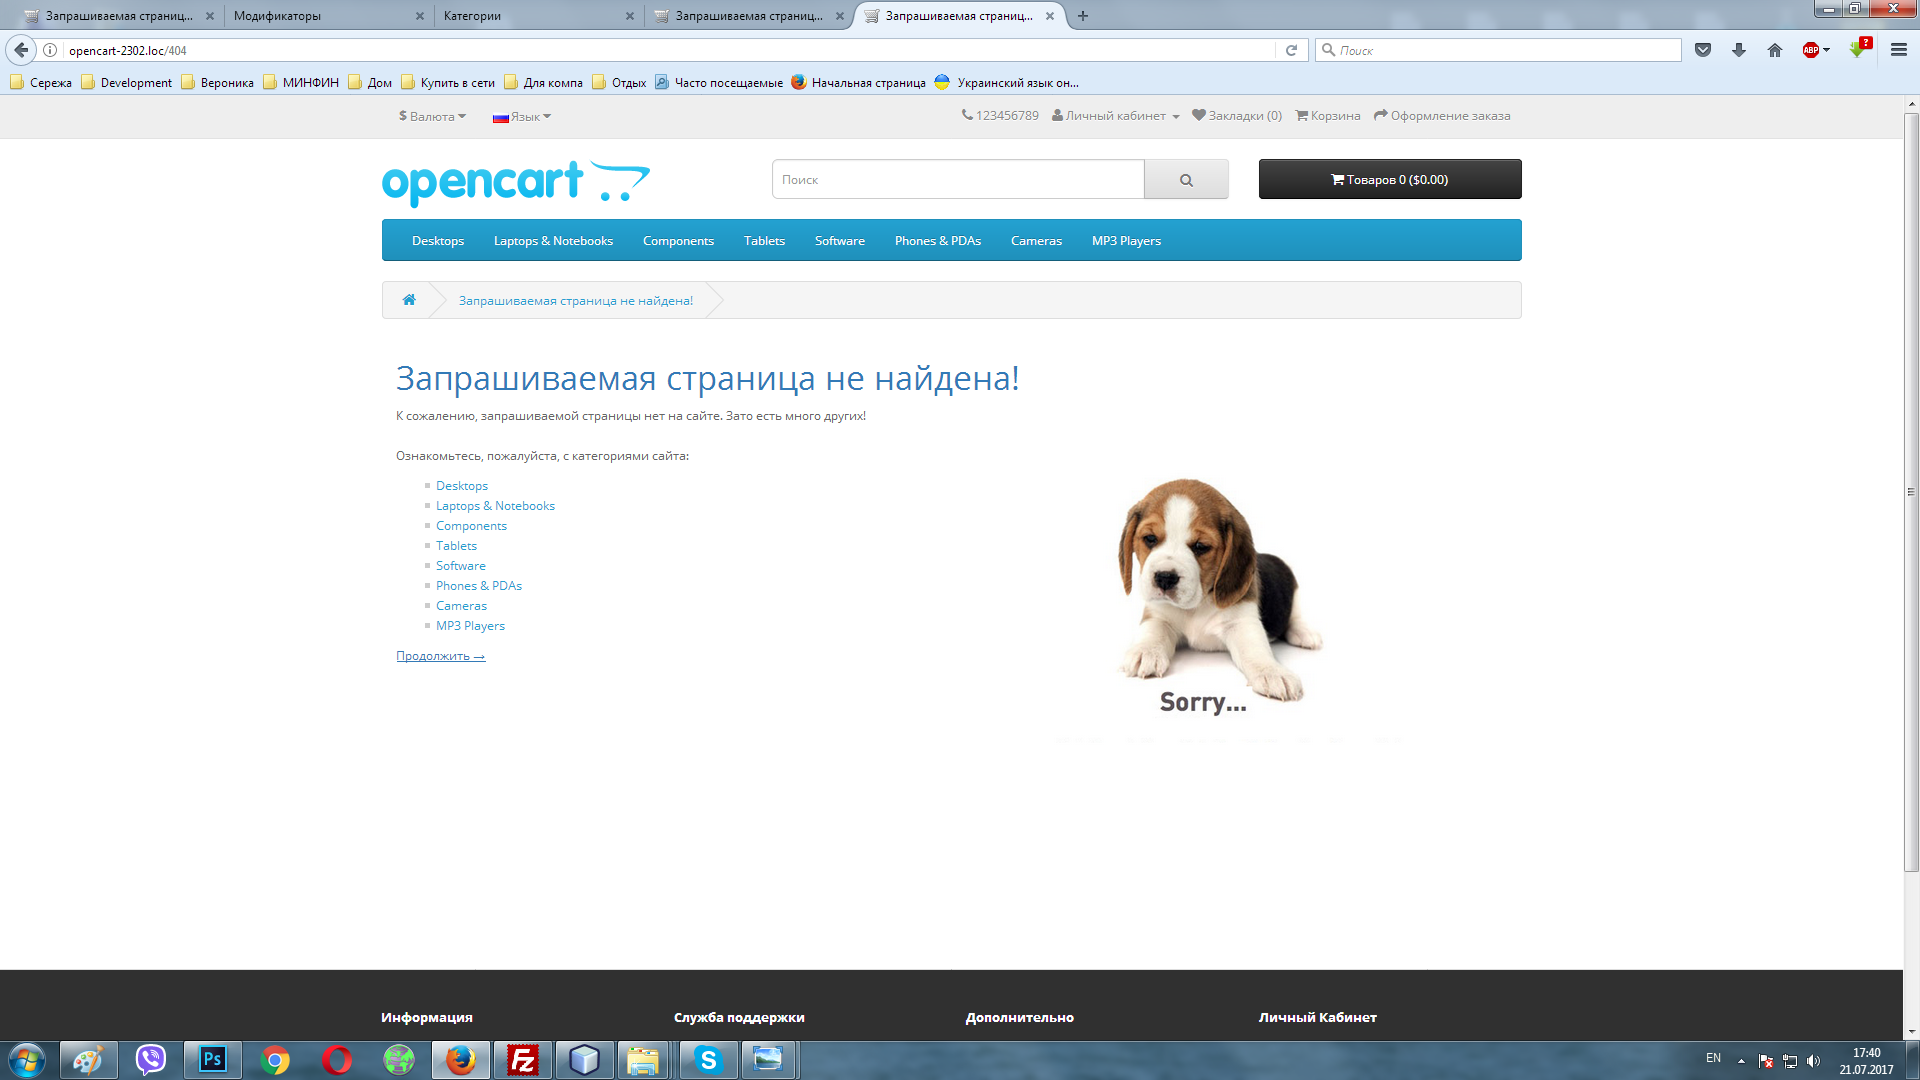Image resolution: width=1920 pixels, height=1080 pixels.
Task: Click the store Поиск input field
Action: [957, 180]
